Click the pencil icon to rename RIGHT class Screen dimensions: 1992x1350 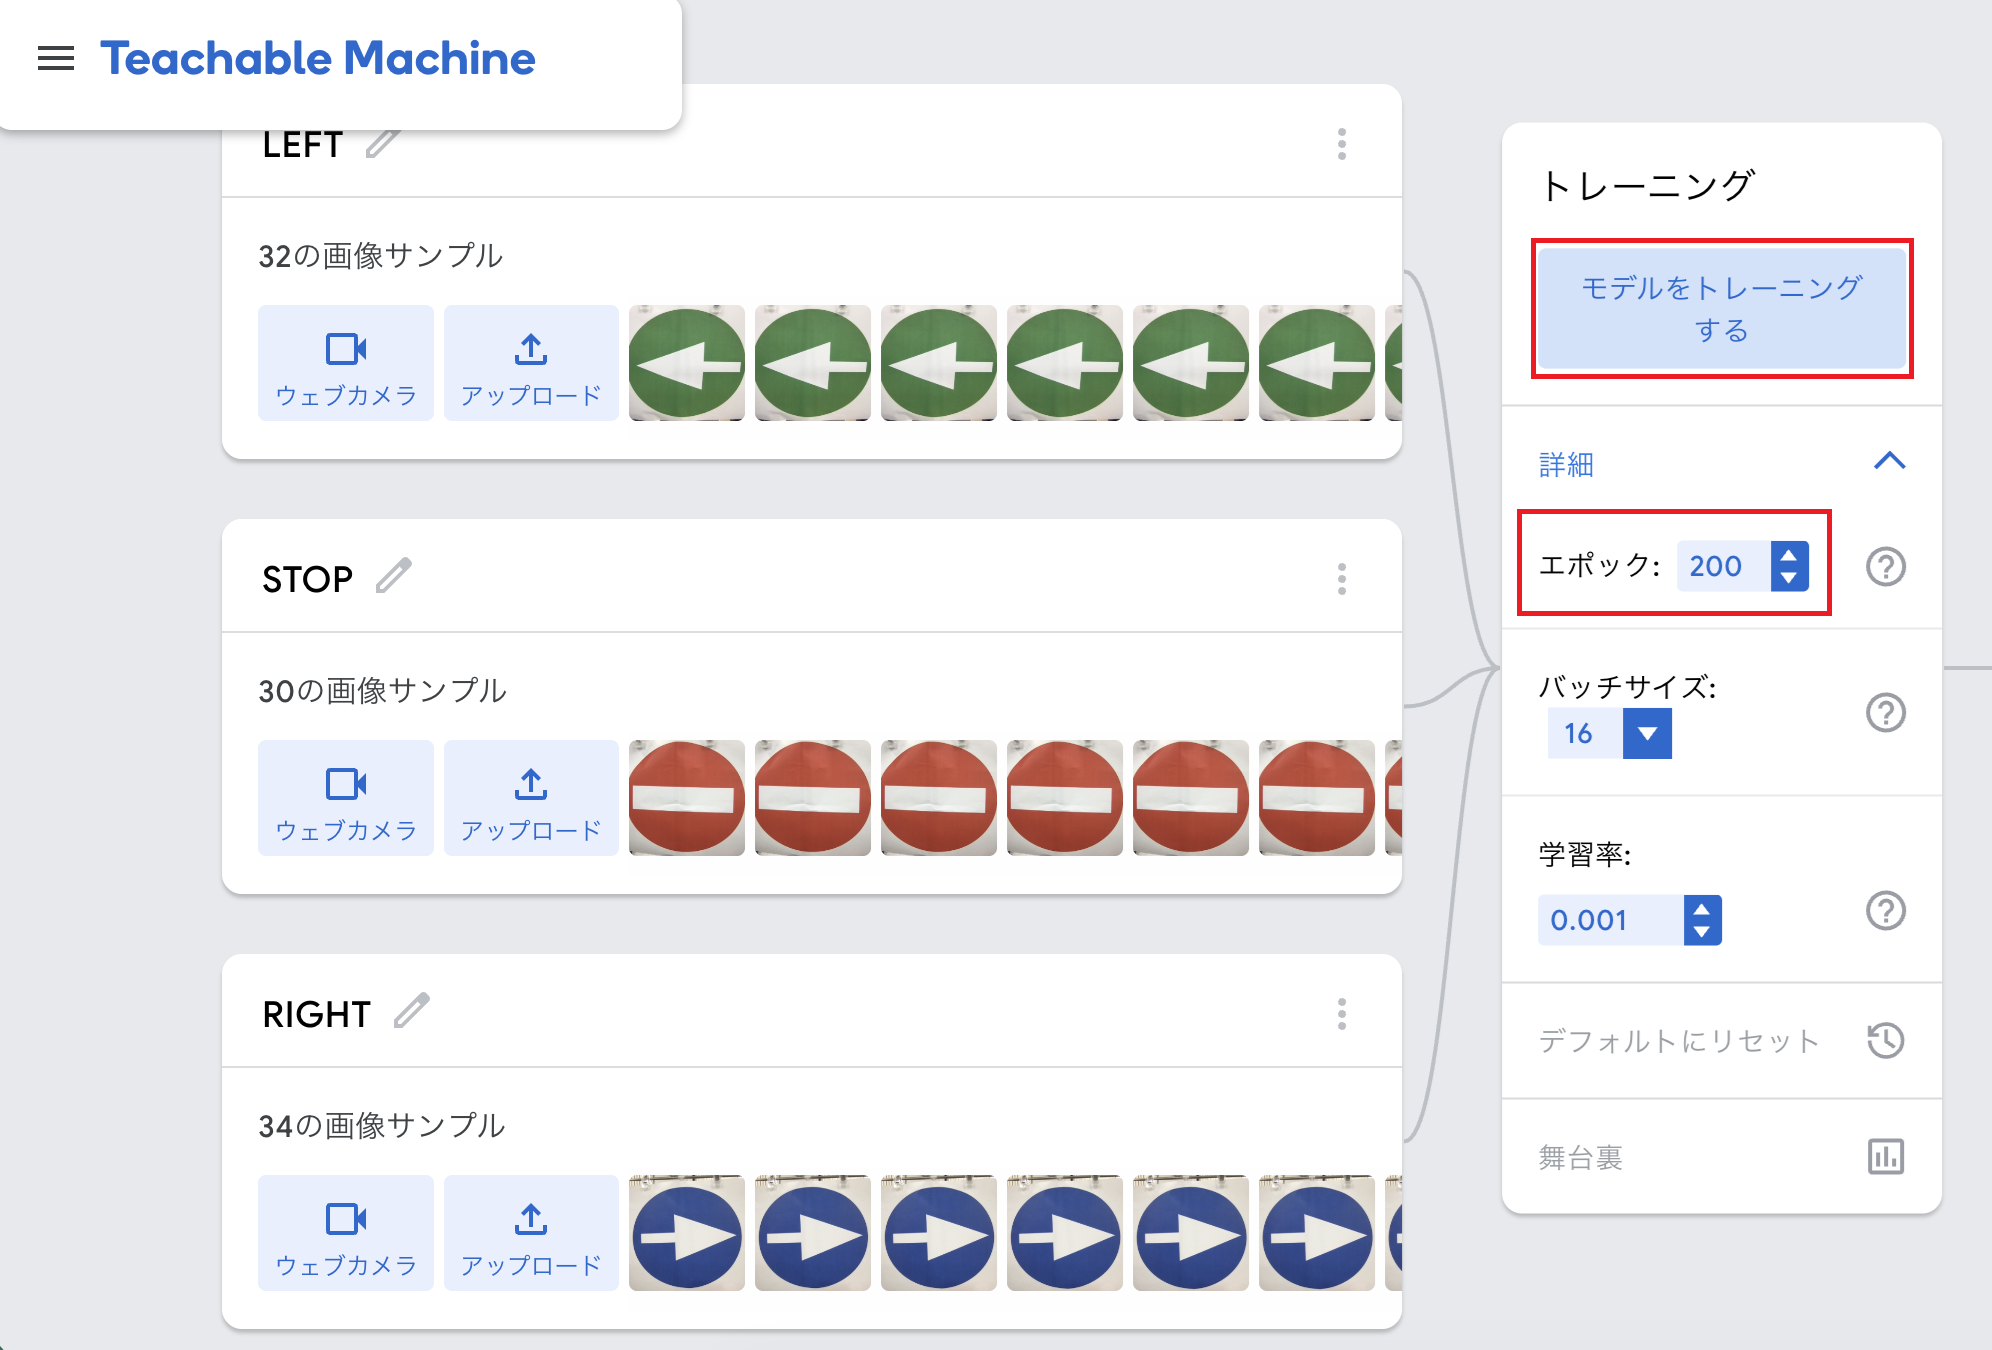411,1011
